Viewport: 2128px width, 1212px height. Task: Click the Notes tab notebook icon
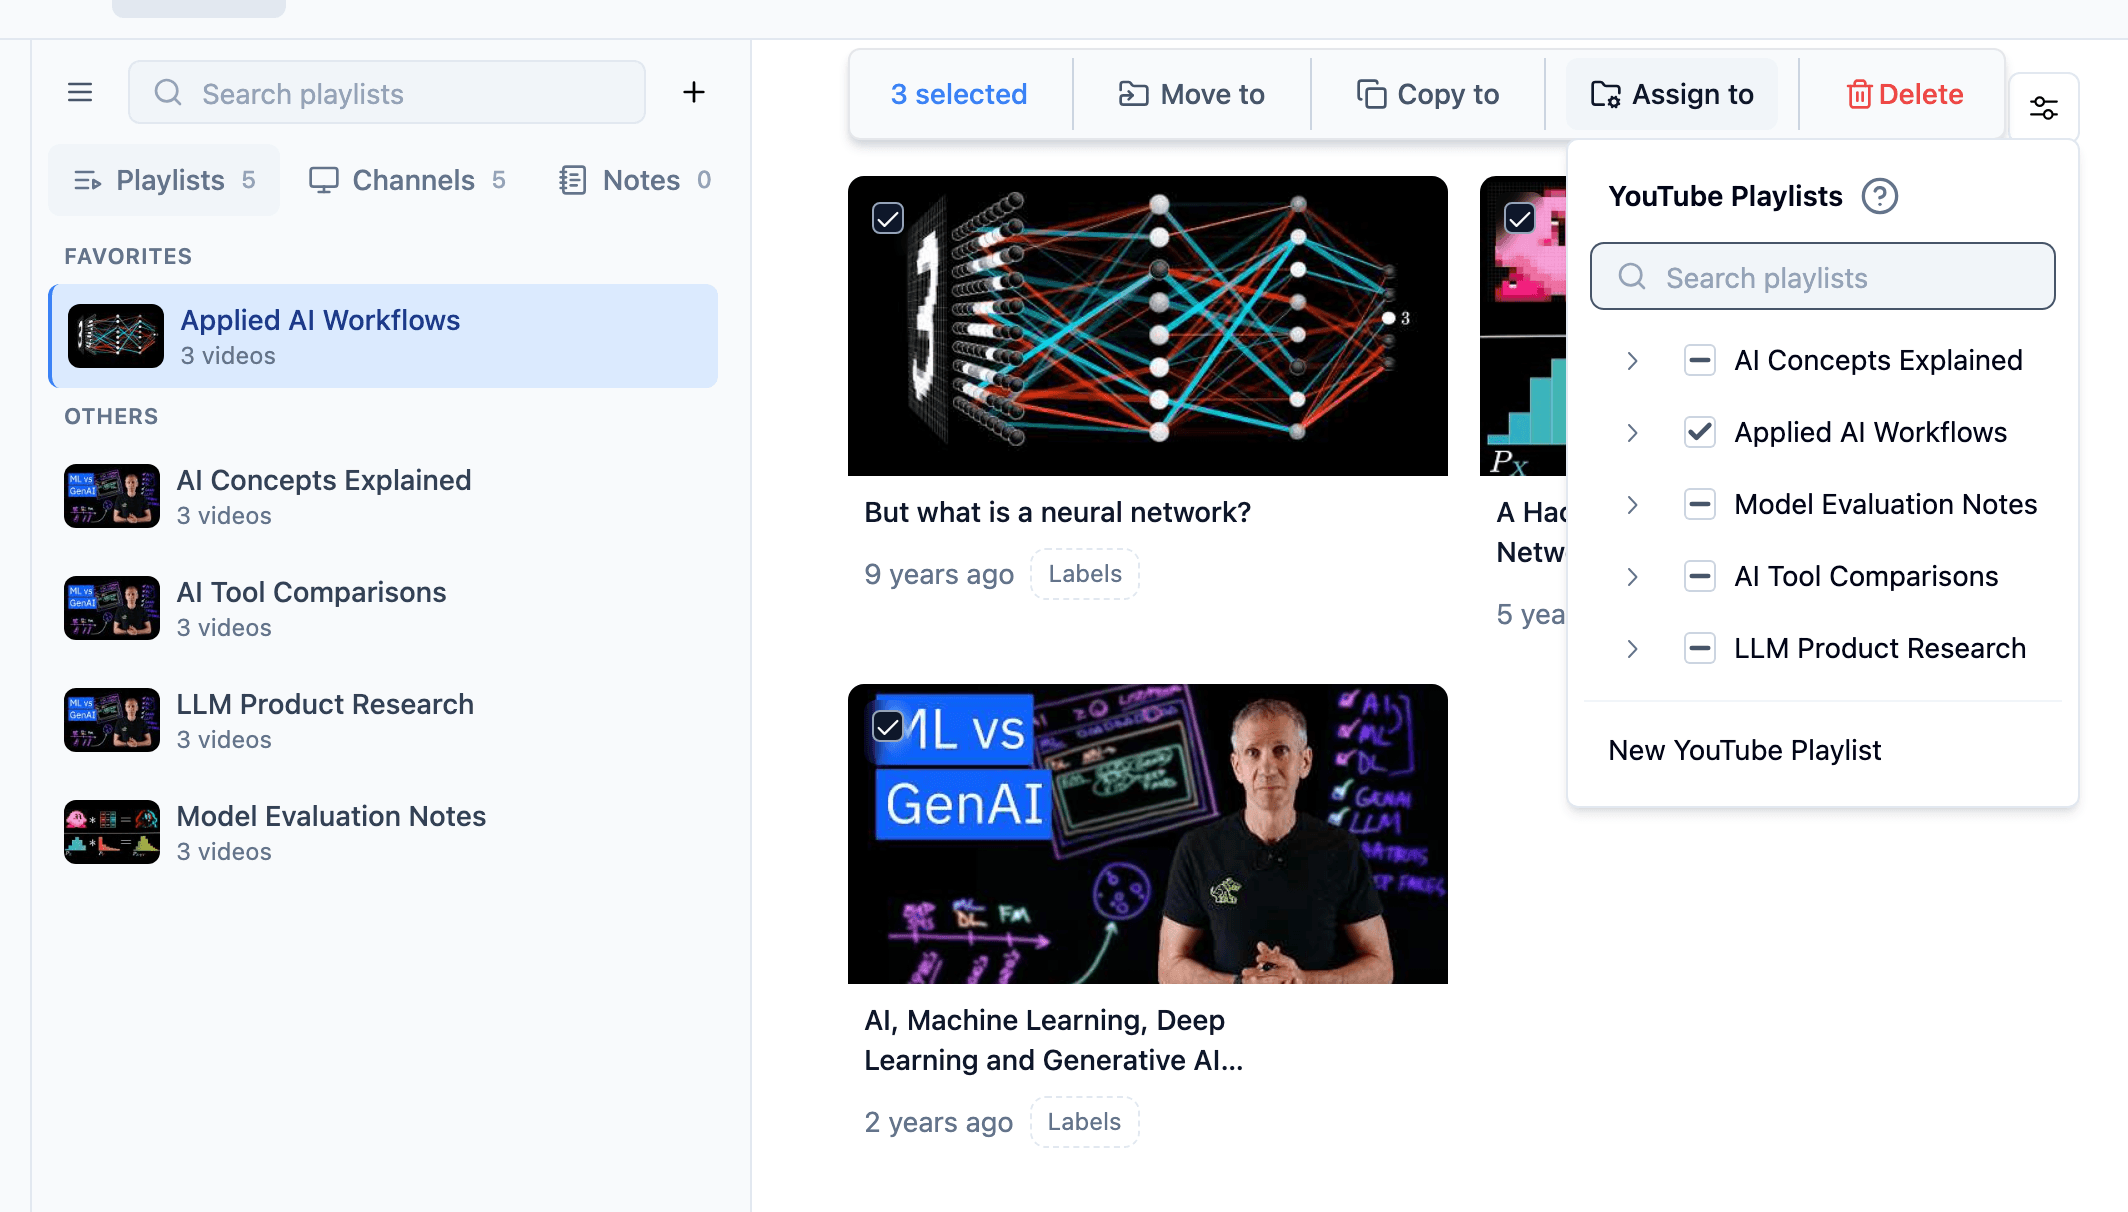[x=573, y=180]
